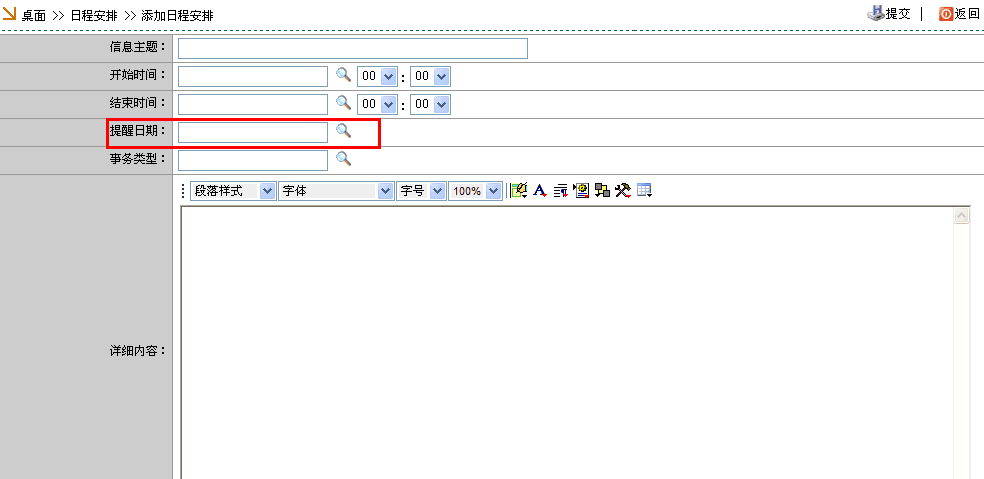Focus the 事务类型 input field
The height and width of the screenshot is (479, 984).
click(x=253, y=160)
